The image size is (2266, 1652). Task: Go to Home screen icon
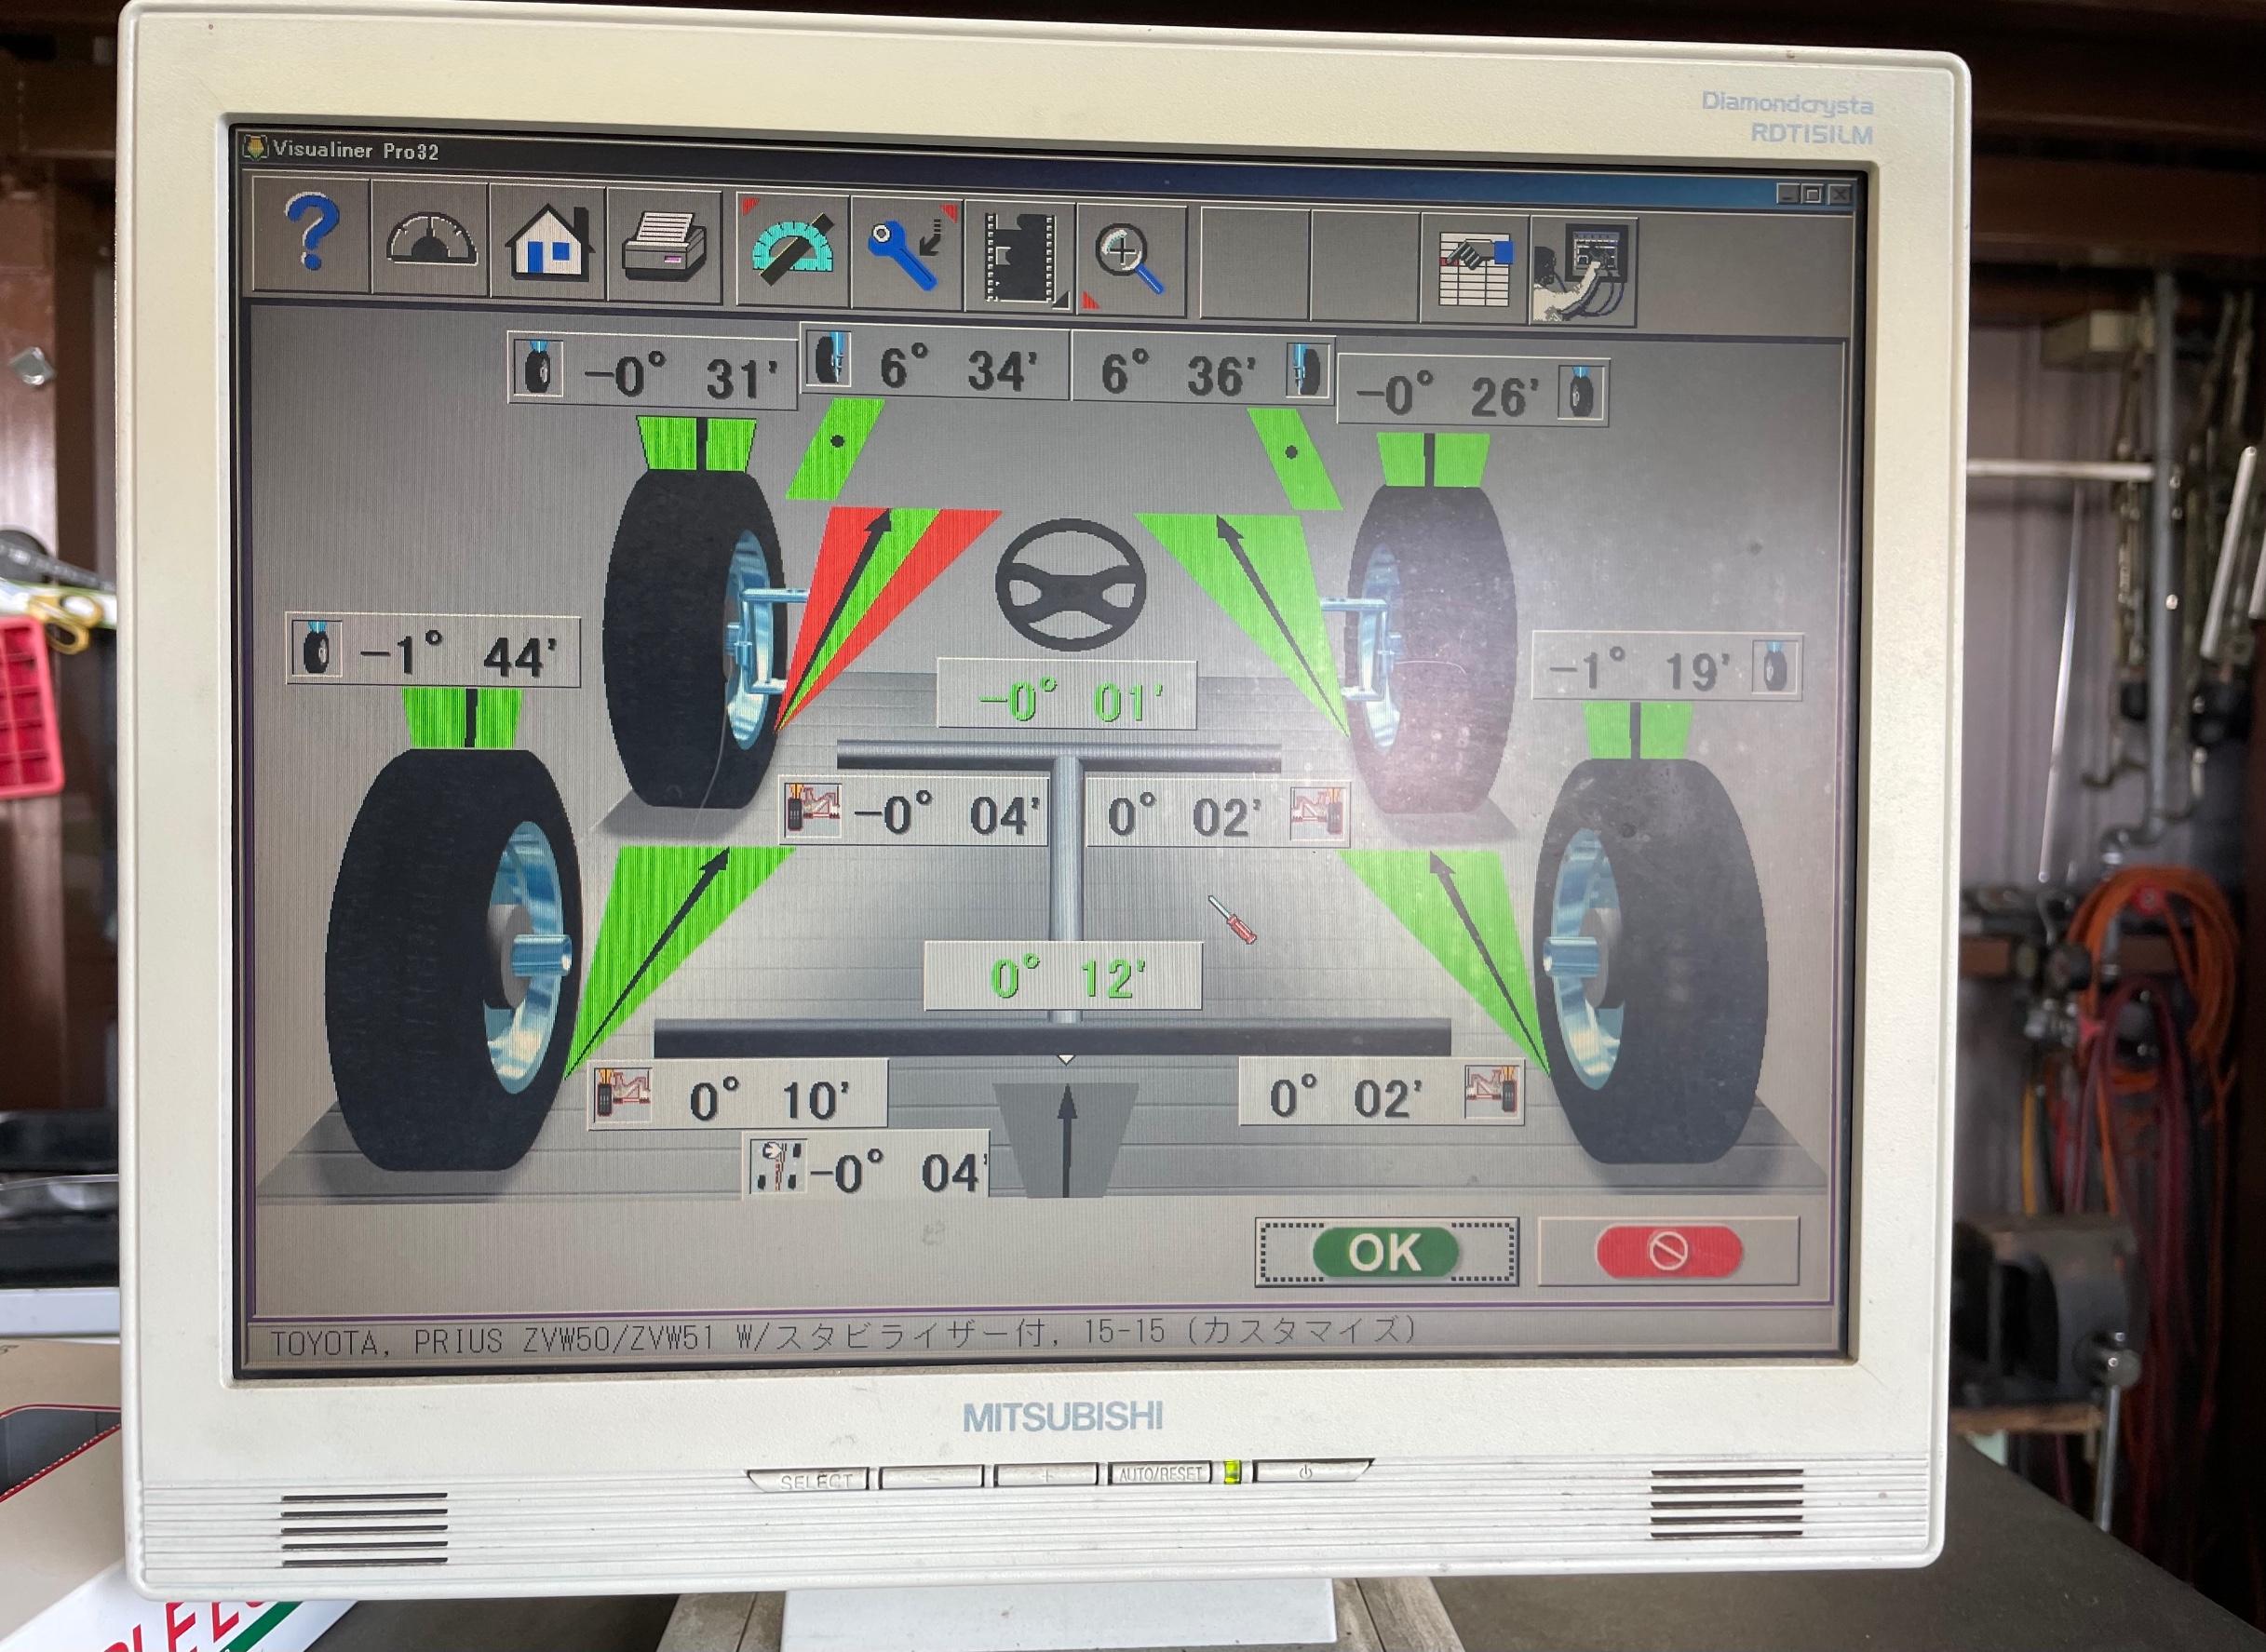coord(548,241)
